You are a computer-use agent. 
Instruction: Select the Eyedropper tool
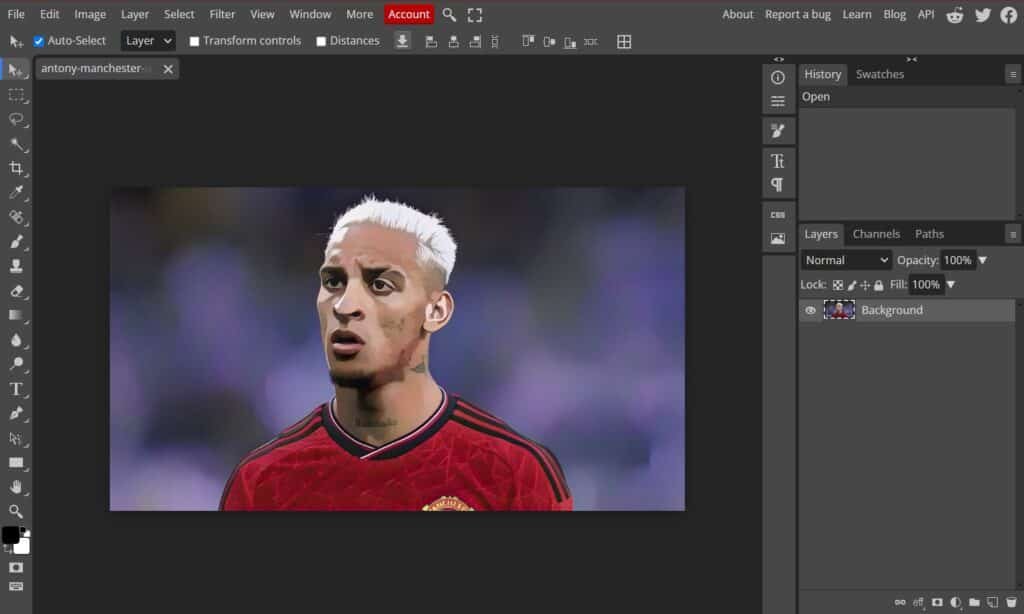click(16, 193)
